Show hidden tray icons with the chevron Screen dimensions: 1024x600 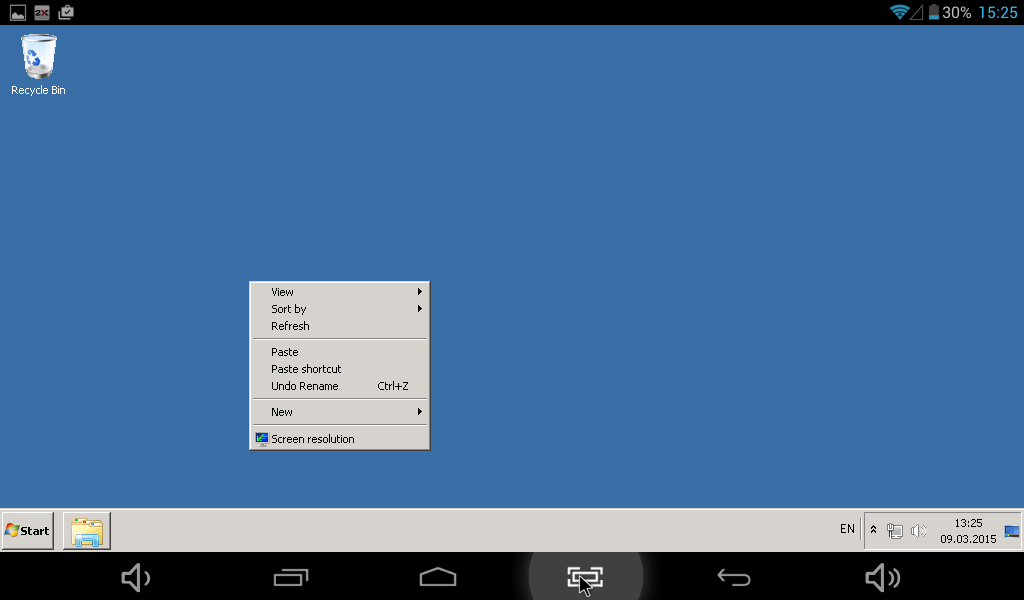[x=873, y=530]
